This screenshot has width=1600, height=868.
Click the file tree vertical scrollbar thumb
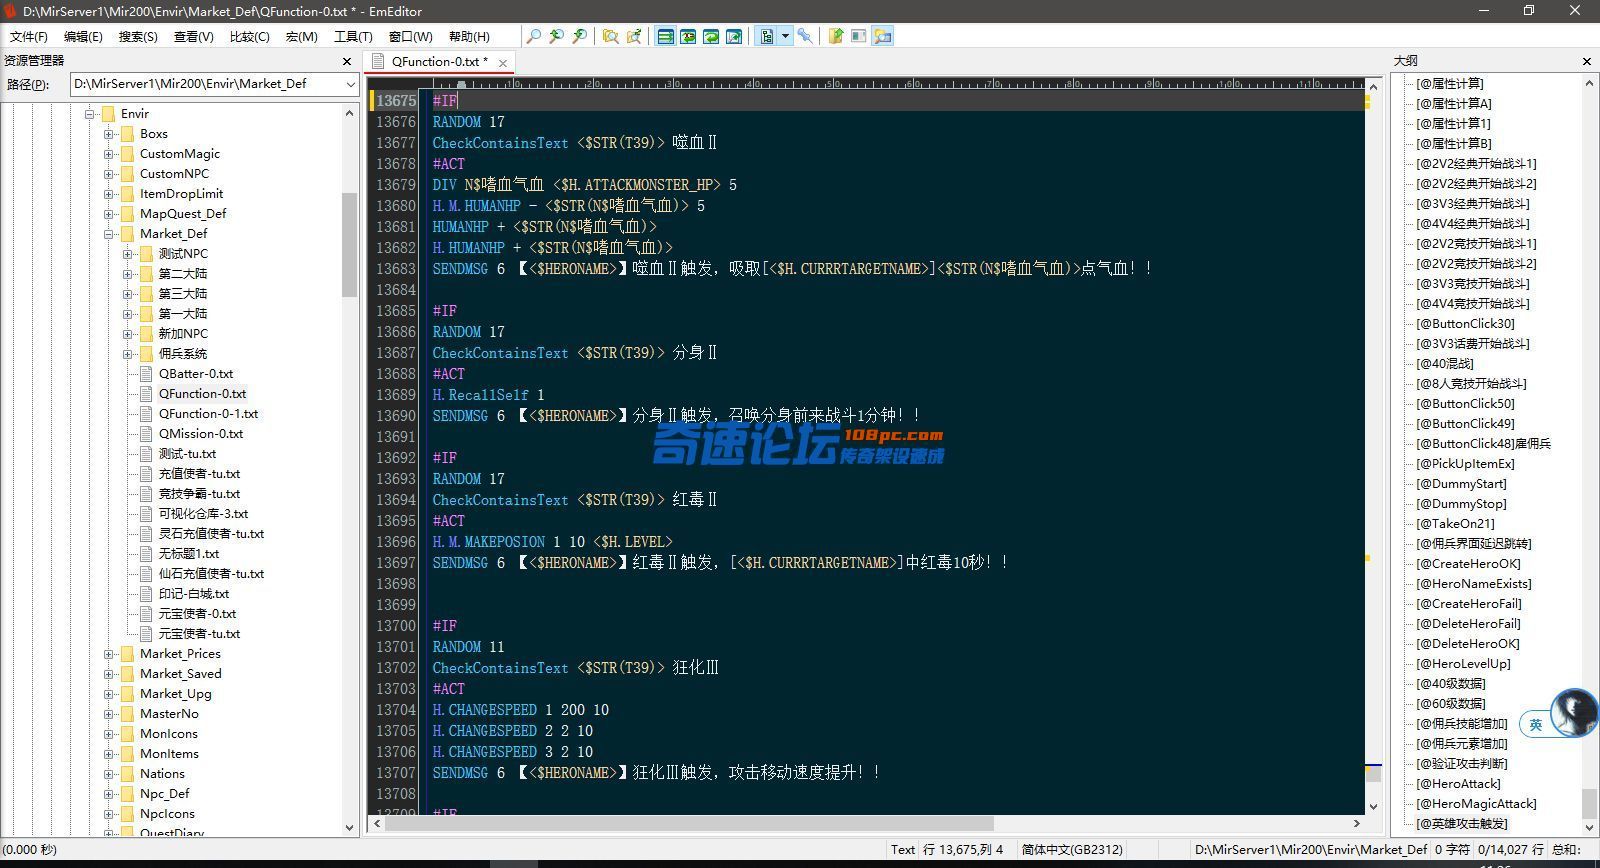(x=349, y=245)
